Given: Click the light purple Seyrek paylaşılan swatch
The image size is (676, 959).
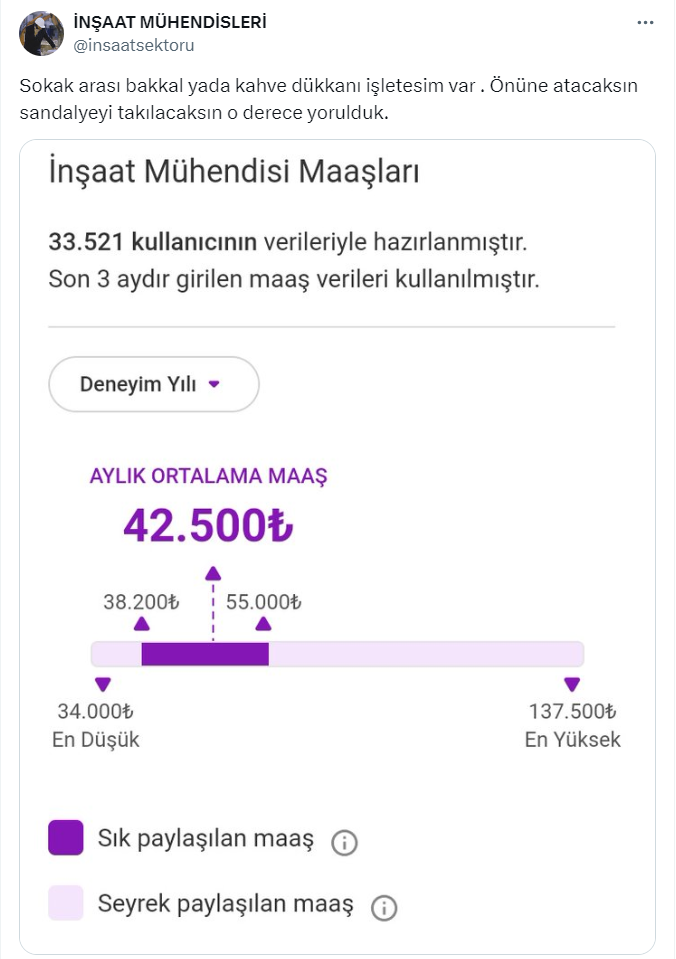Looking at the screenshot, I should click(66, 903).
